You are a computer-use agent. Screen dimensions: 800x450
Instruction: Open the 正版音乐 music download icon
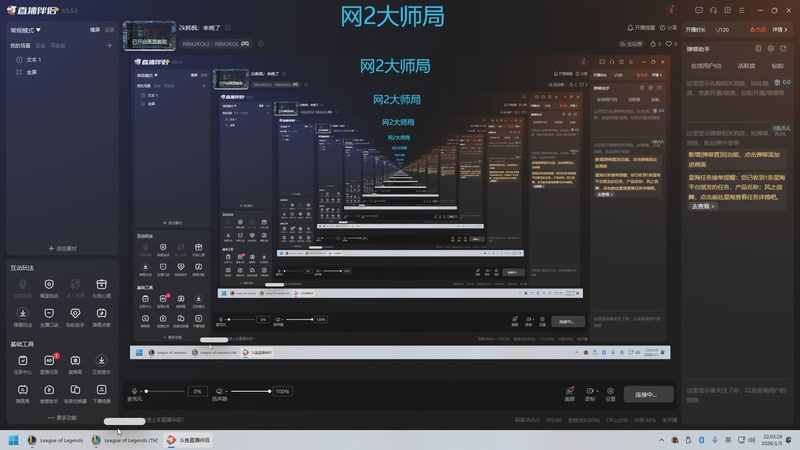click(x=102, y=361)
